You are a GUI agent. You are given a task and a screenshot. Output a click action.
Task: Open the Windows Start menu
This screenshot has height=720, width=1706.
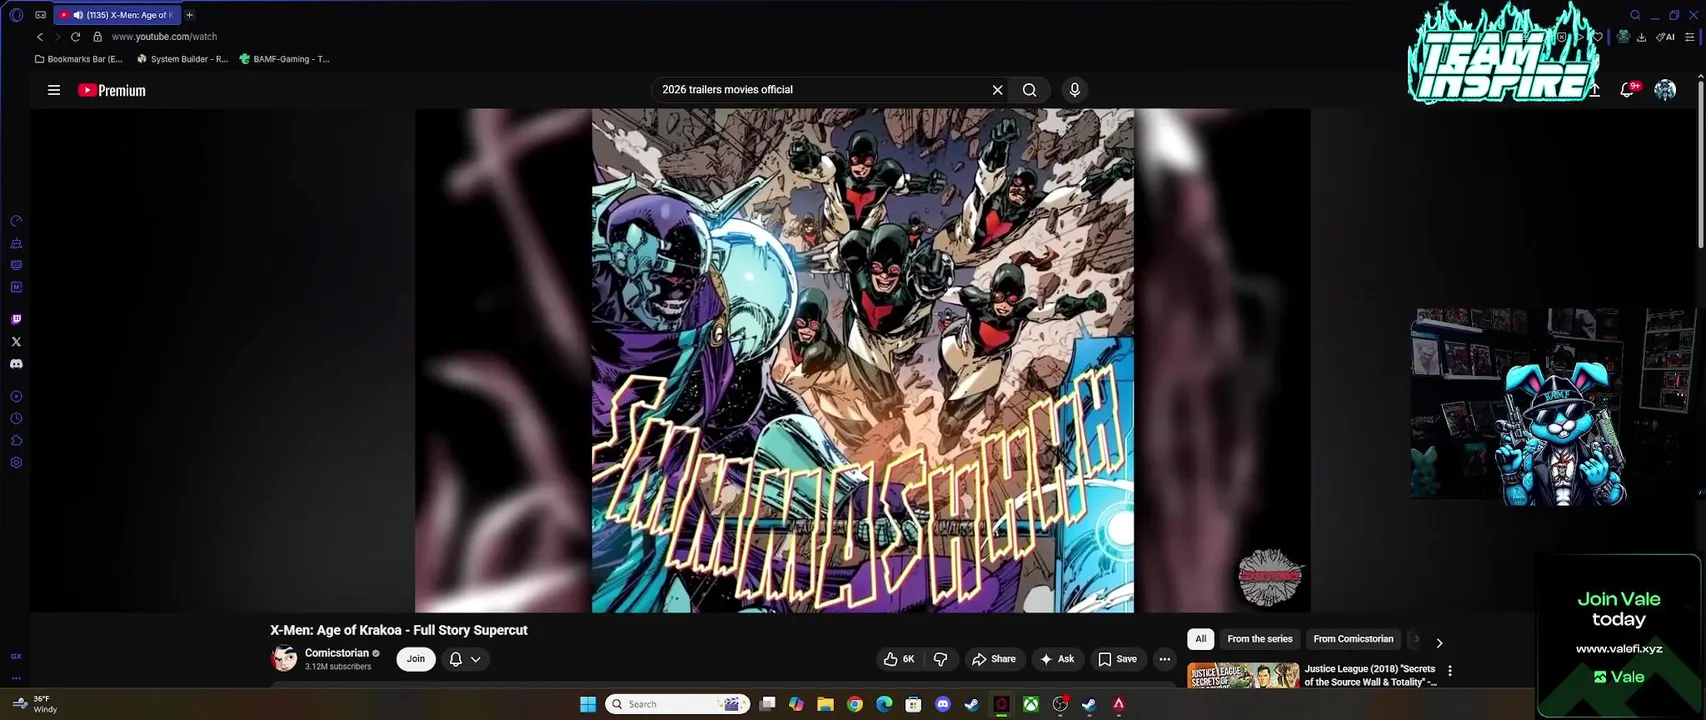click(588, 704)
